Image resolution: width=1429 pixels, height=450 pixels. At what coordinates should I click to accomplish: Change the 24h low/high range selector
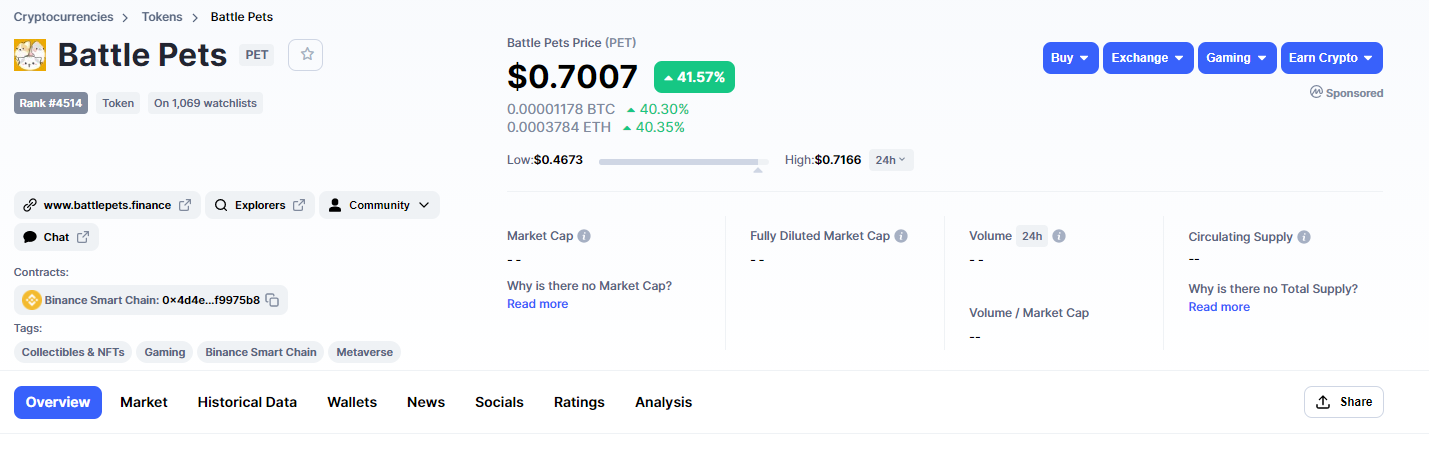tap(891, 160)
